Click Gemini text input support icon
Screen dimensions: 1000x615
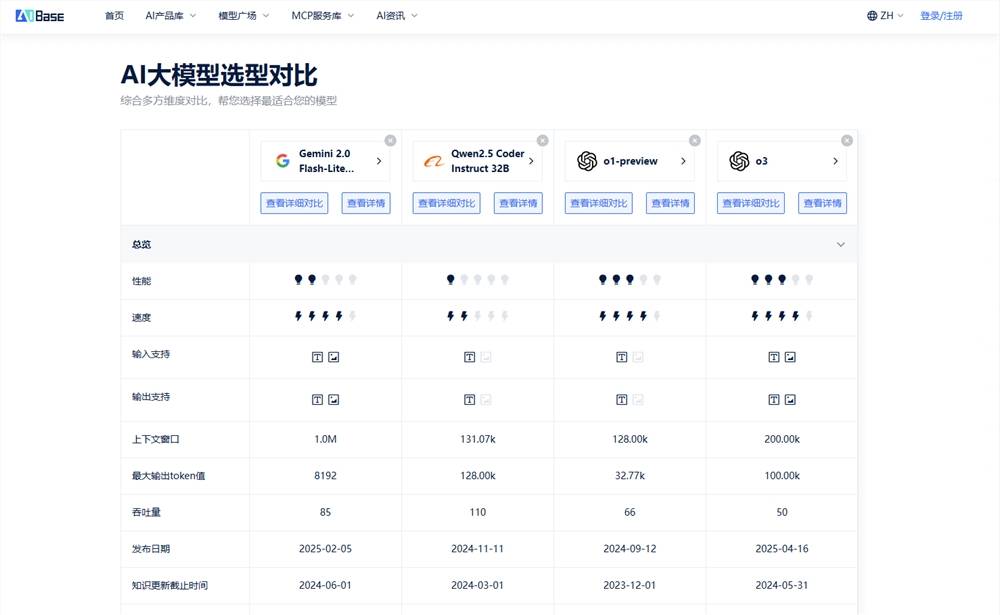[317, 357]
